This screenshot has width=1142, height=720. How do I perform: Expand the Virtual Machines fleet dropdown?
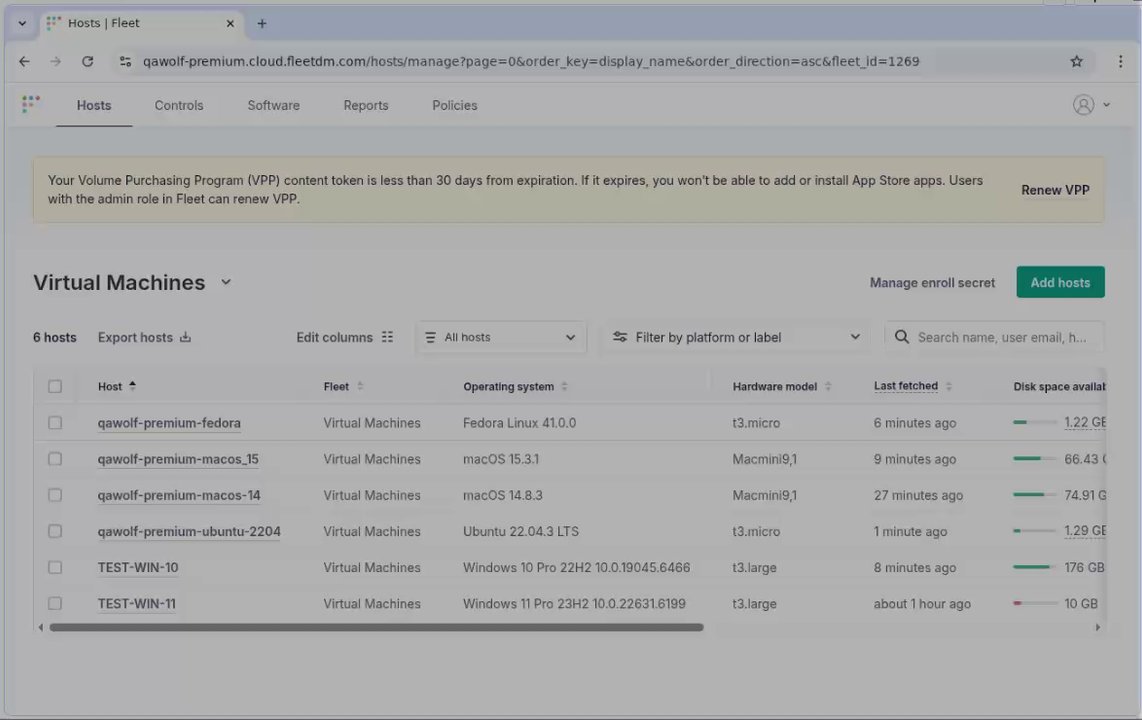[x=226, y=282]
